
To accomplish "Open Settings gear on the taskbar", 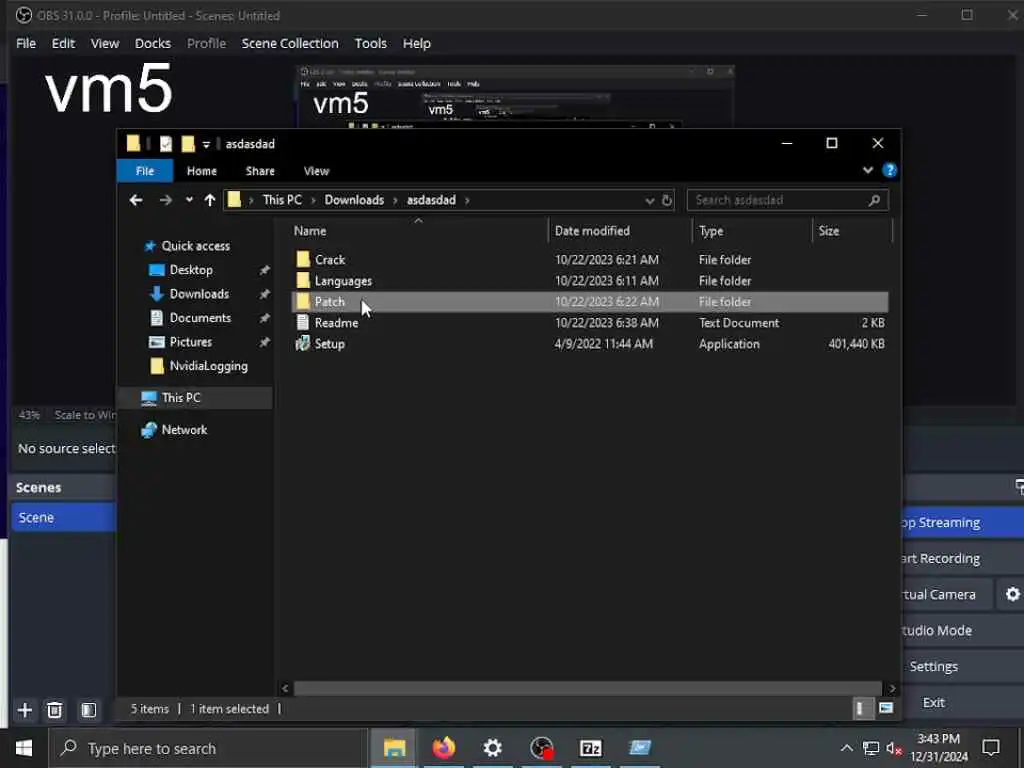I will [492, 748].
